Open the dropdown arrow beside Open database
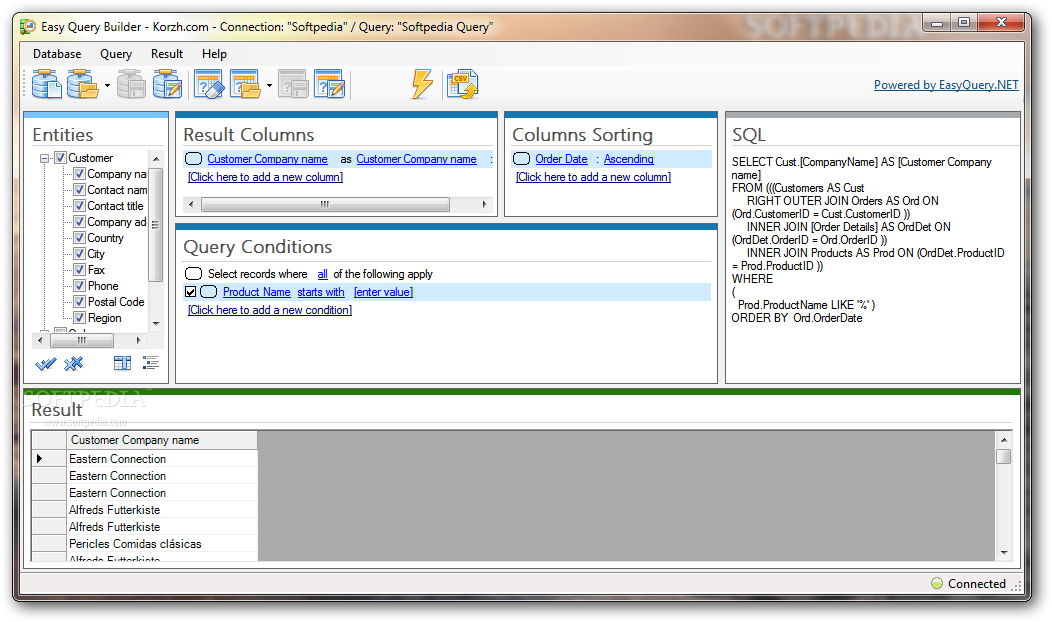Viewport: 1052px width, 622px height. (107, 85)
